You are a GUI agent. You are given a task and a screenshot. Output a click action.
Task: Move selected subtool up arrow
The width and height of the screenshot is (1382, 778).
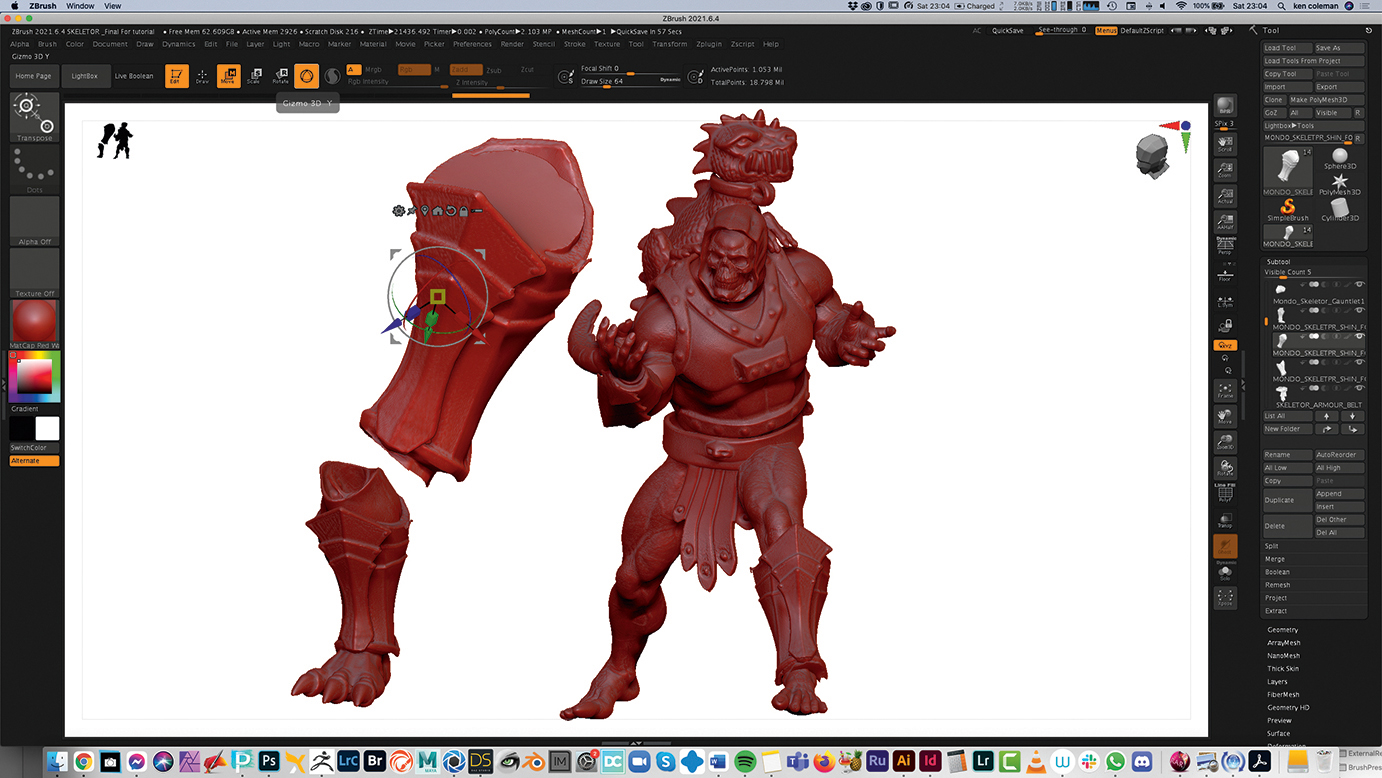tap(1327, 416)
